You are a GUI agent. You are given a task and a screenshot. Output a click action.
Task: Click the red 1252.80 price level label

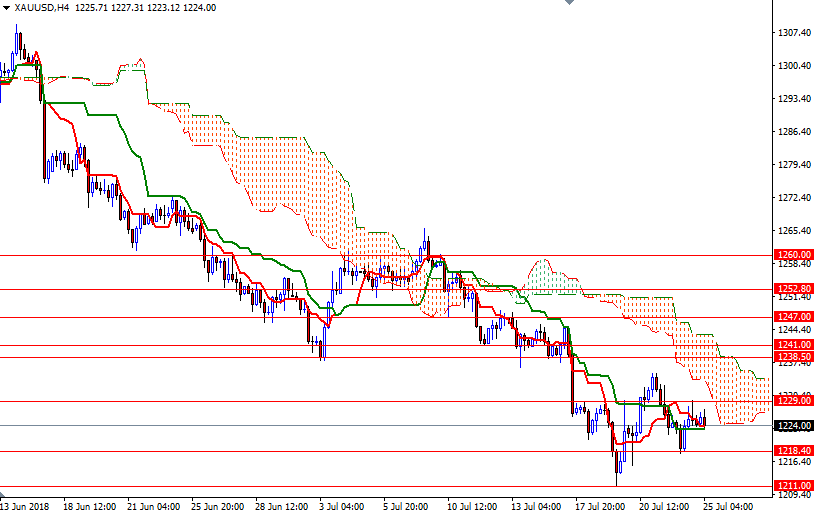coord(794,289)
